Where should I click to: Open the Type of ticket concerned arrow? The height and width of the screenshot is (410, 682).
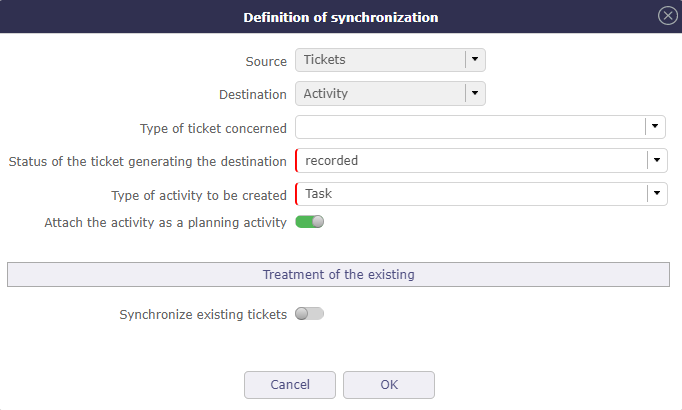pyautogui.click(x=656, y=127)
